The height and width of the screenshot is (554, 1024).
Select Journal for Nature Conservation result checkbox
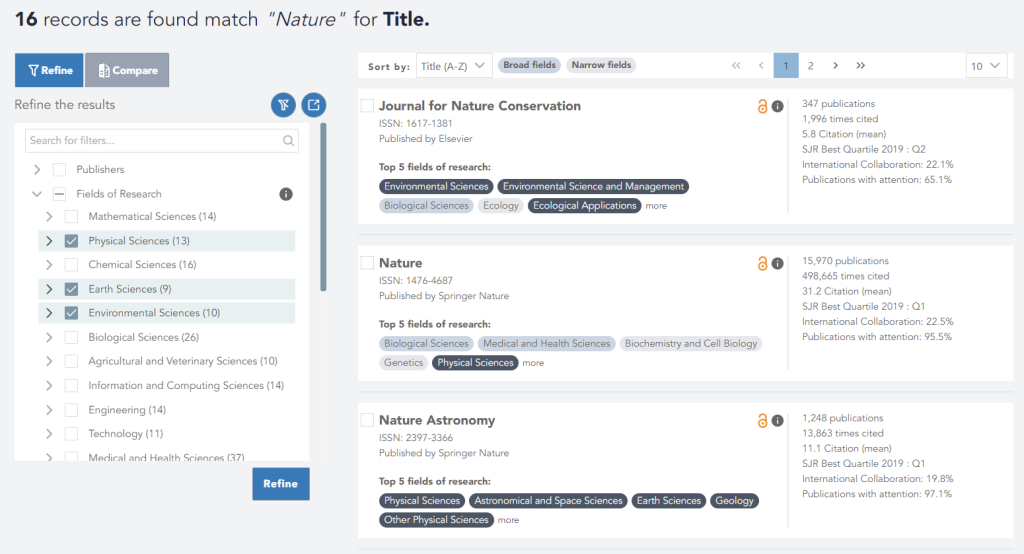coord(368,106)
